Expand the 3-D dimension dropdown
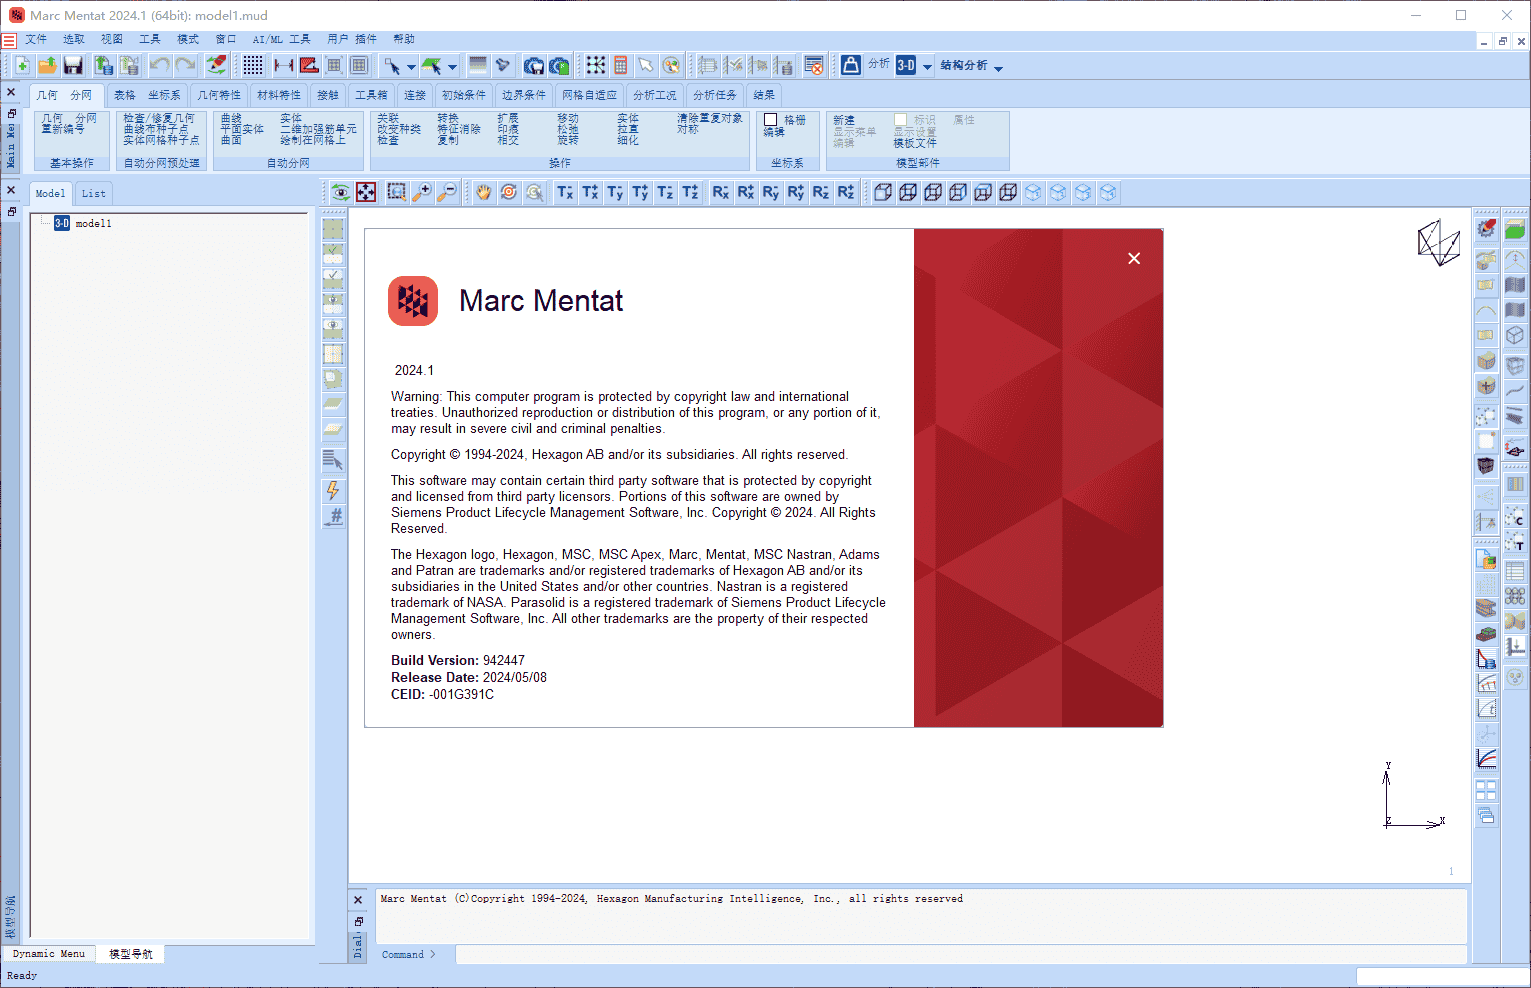Viewport: 1531px width, 988px height. [x=927, y=67]
